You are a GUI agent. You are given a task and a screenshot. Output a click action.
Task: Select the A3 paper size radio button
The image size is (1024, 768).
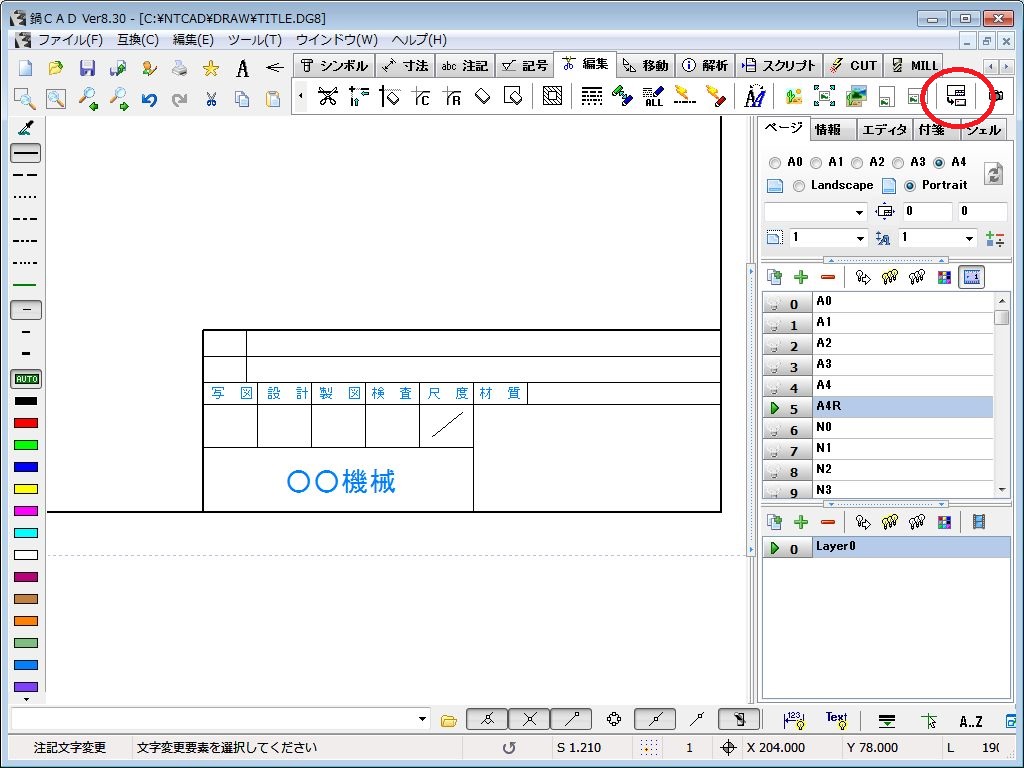pos(898,163)
